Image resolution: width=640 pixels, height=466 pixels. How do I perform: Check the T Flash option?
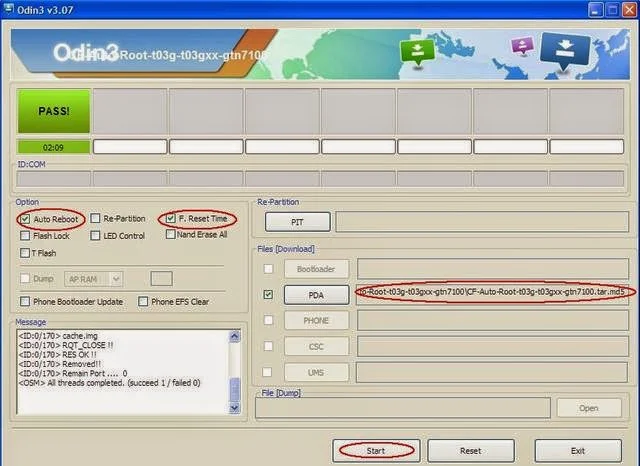(25, 253)
